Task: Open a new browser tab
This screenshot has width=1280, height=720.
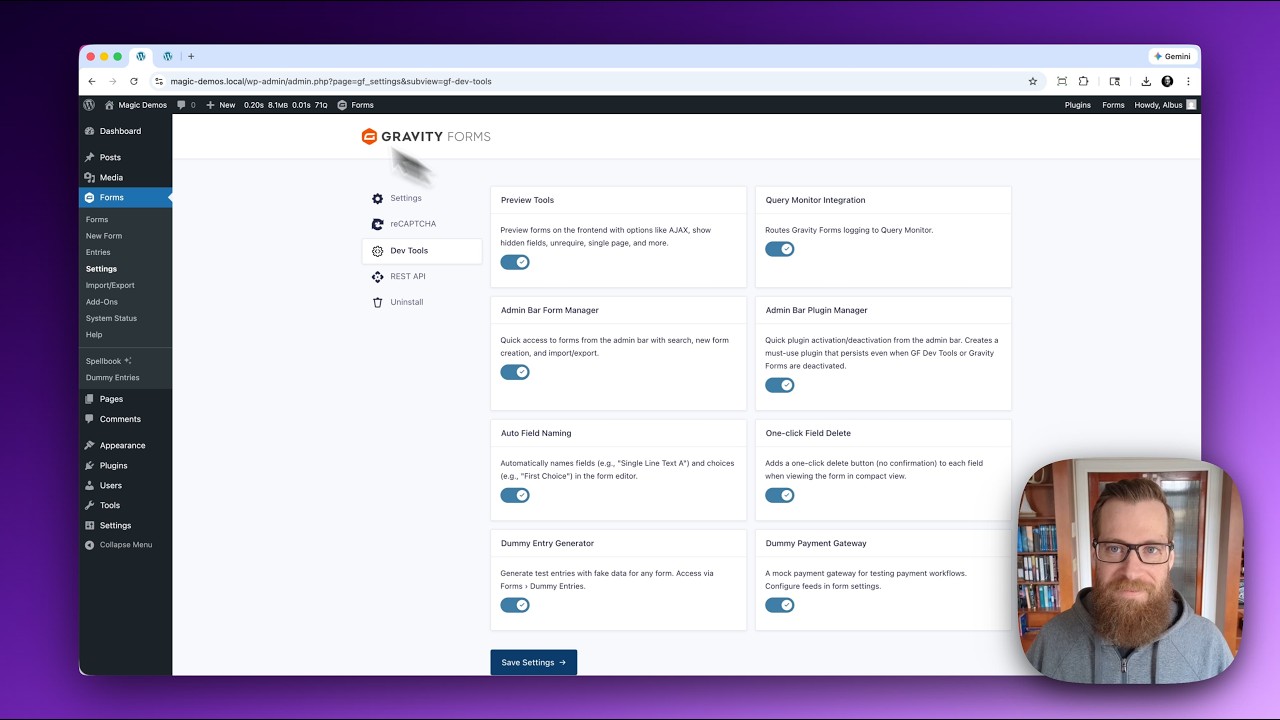Action: [191, 56]
